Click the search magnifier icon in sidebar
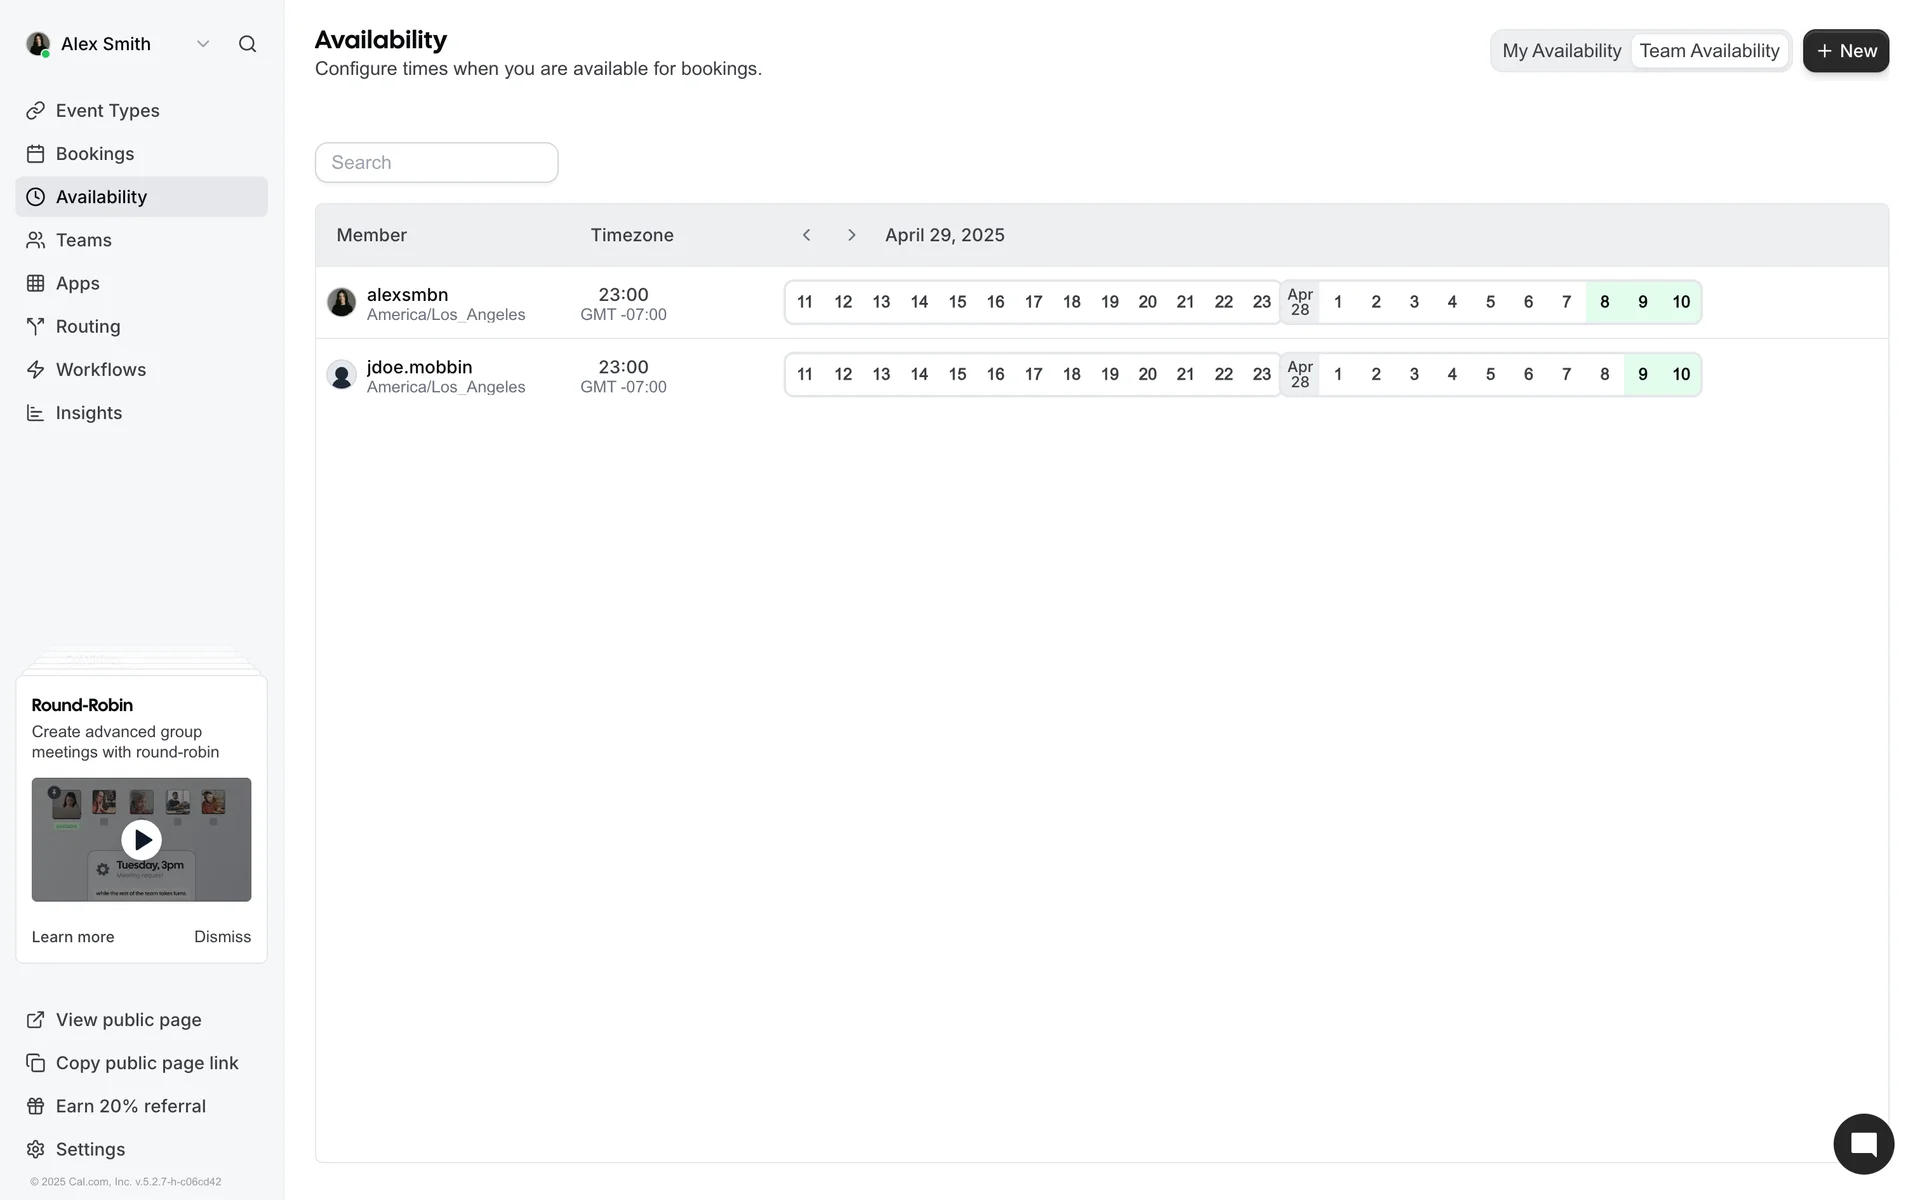1920x1200 pixels. click(x=247, y=44)
